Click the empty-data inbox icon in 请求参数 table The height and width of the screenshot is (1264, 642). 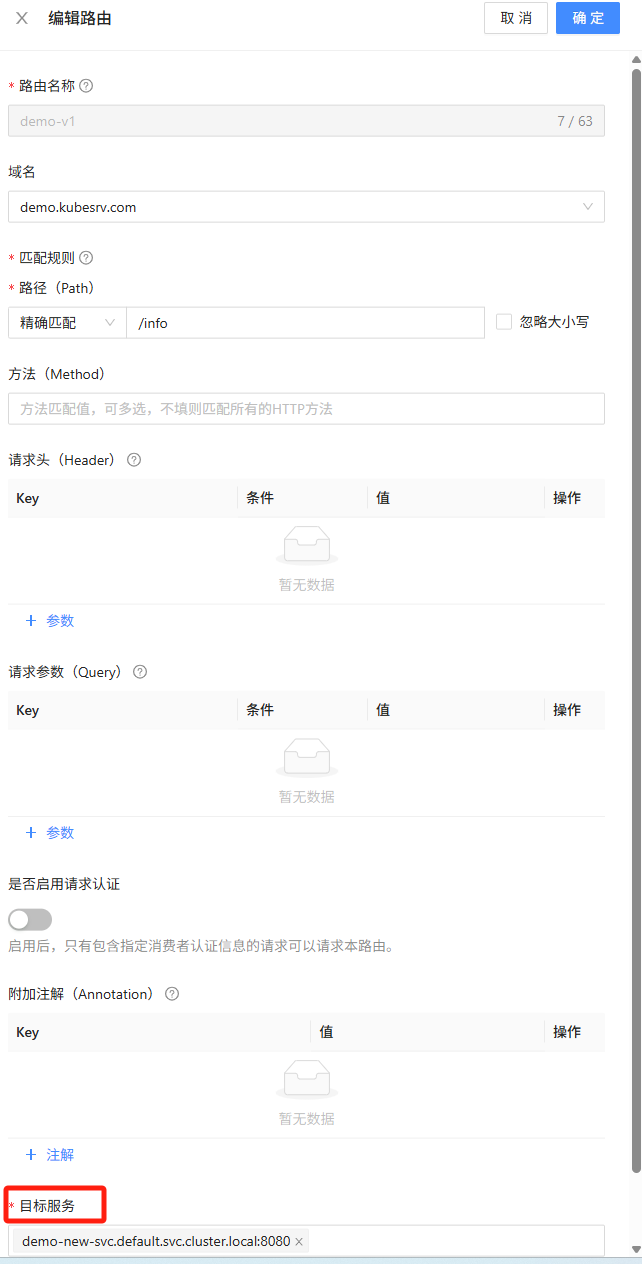point(307,757)
